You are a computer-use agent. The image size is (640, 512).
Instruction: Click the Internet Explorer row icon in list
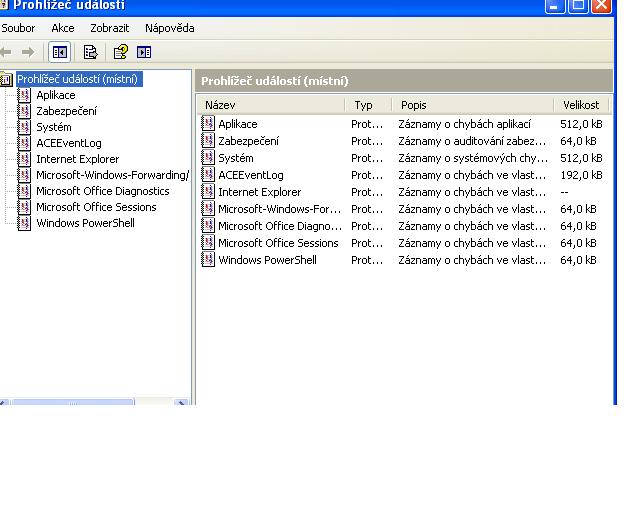tap(208, 192)
